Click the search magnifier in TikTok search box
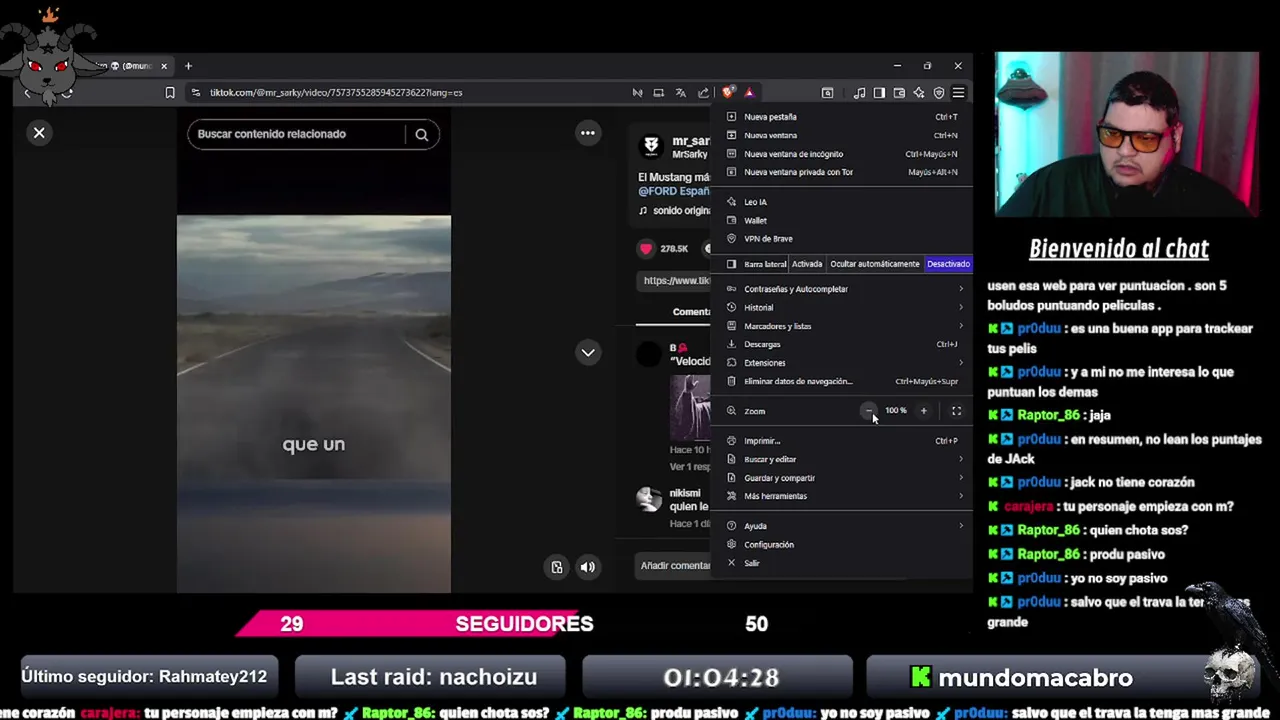The height and width of the screenshot is (720, 1280). tap(422, 134)
